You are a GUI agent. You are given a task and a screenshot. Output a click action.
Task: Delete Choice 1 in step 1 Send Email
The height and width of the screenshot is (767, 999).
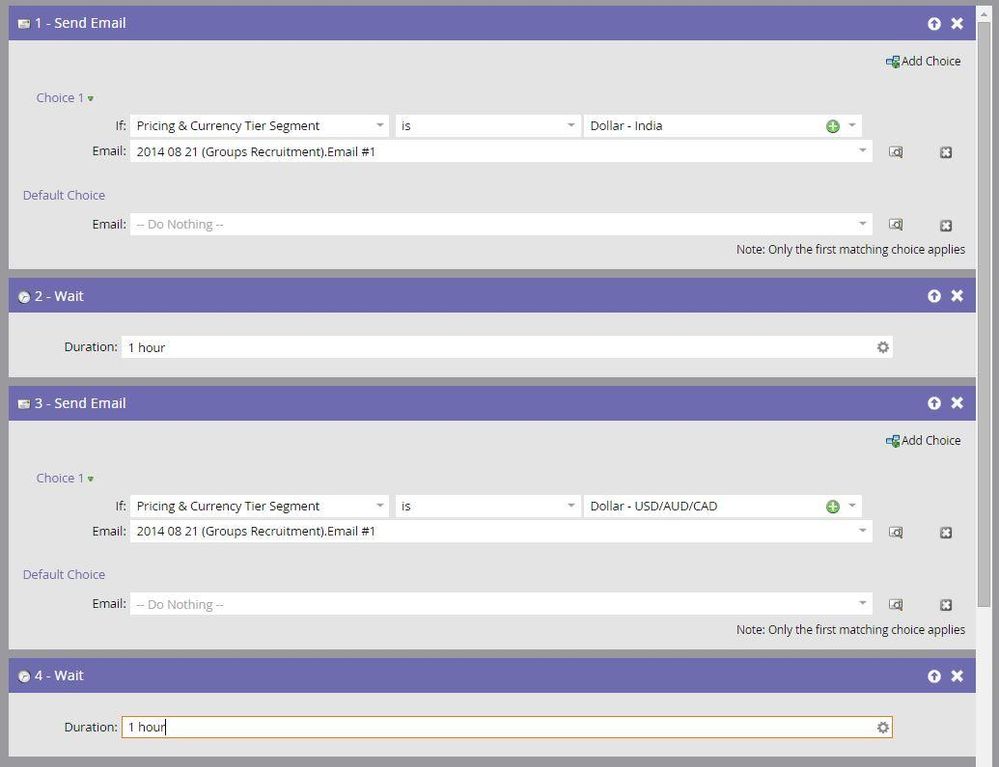click(x=946, y=152)
